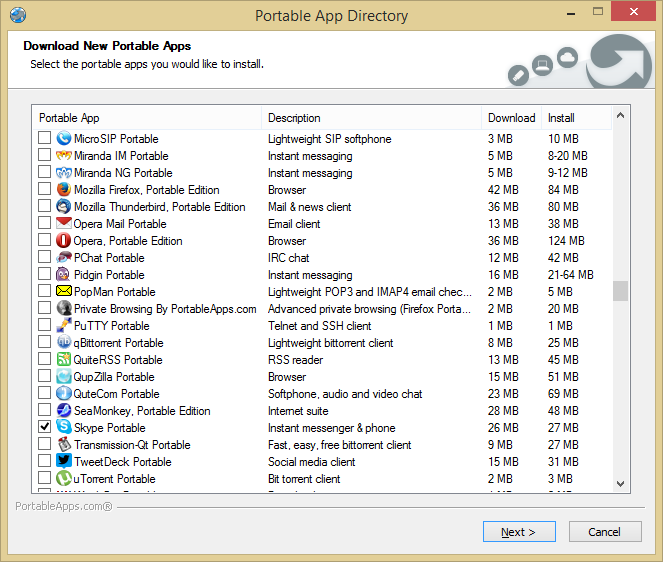Click the qBittorrent Portable icon
This screenshot has width=663, height=562.
tap(64, 343)
